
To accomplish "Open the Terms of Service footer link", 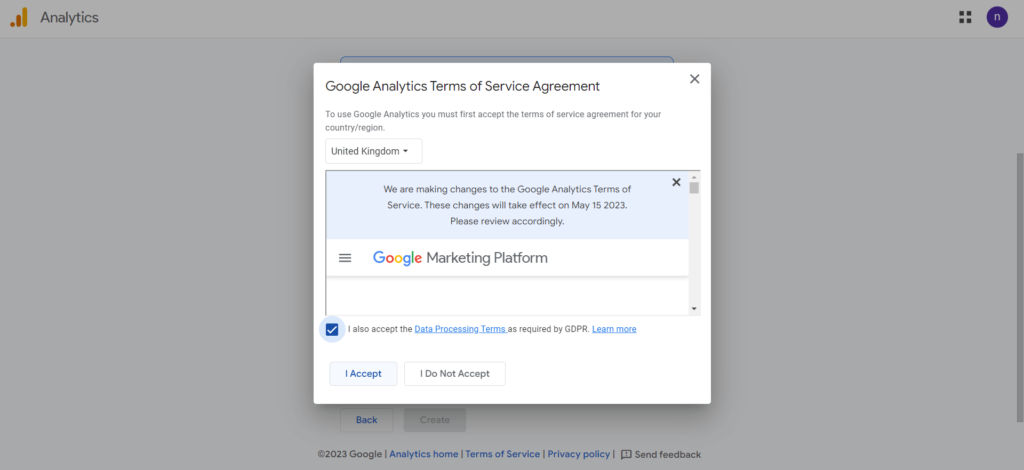I will (502, 454).
